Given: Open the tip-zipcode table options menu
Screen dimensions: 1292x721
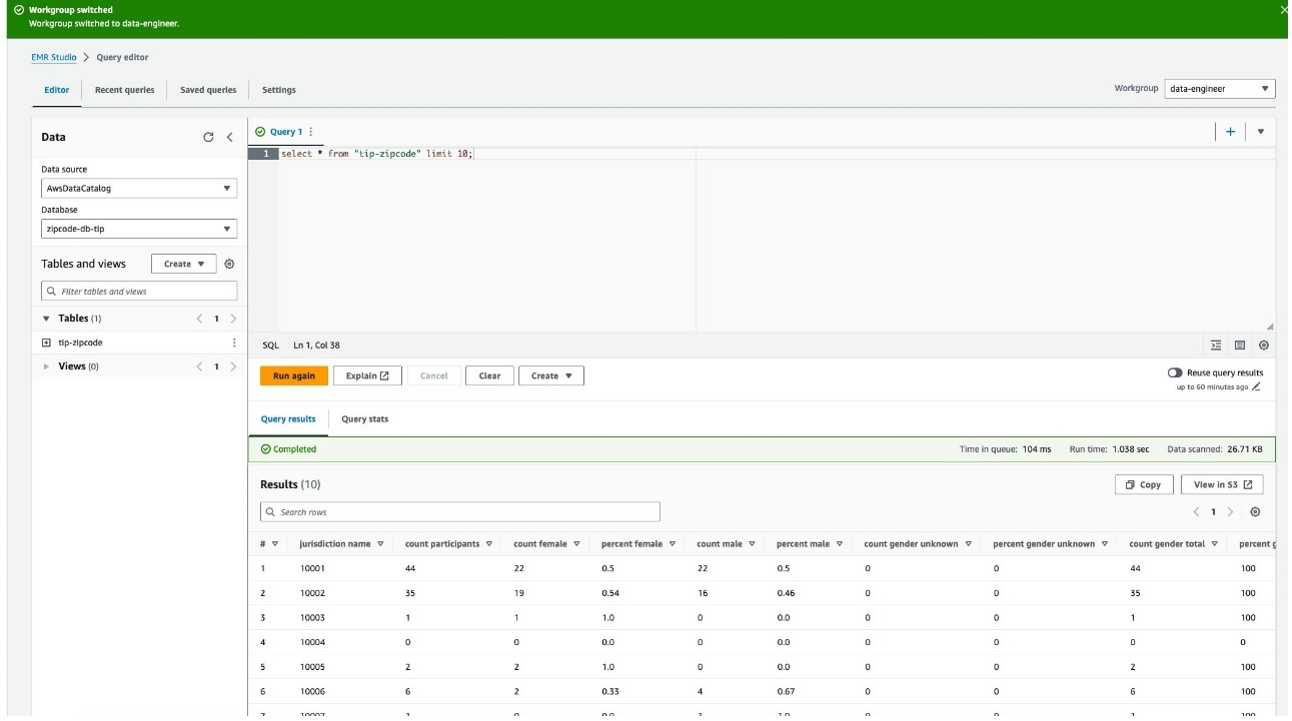Looking at the screenshot, I should pos(233,340).
